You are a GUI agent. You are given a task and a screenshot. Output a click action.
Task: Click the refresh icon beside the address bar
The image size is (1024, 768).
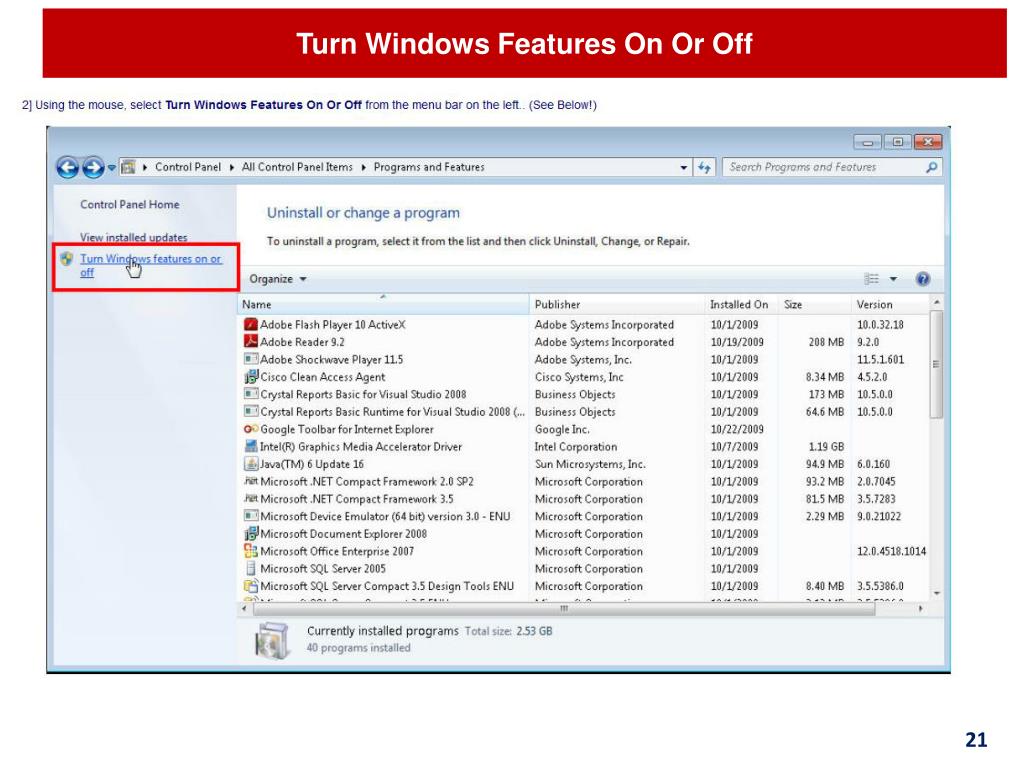pos(704,167)
